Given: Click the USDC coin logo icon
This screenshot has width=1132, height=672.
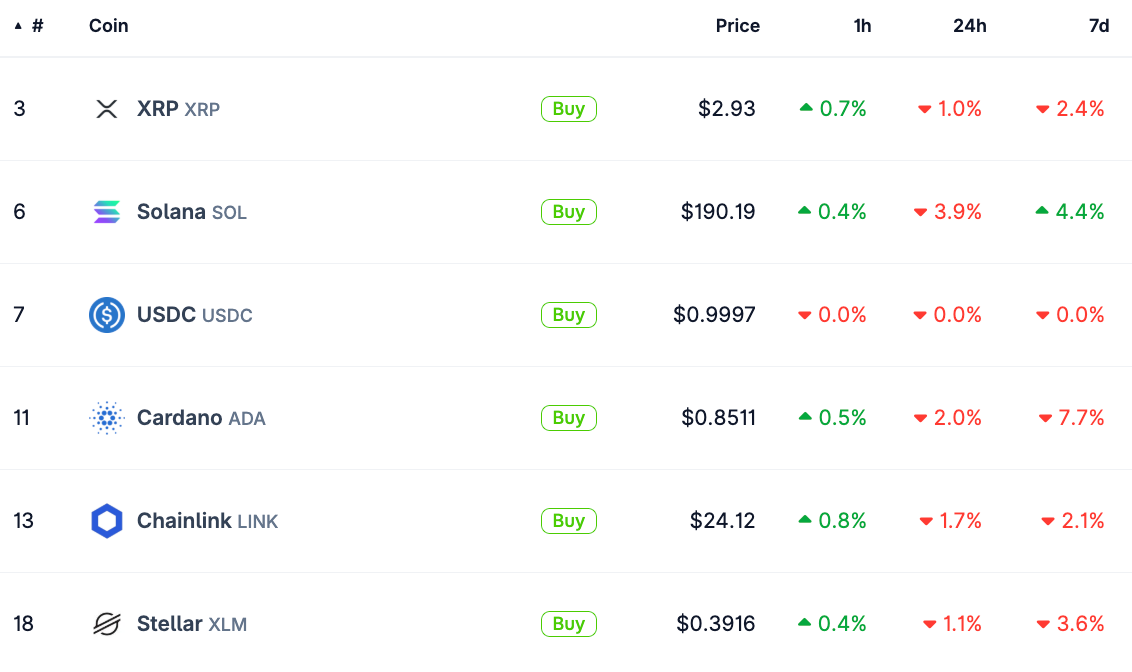Looking at the screenshot, I should click(x=106, y=315).
